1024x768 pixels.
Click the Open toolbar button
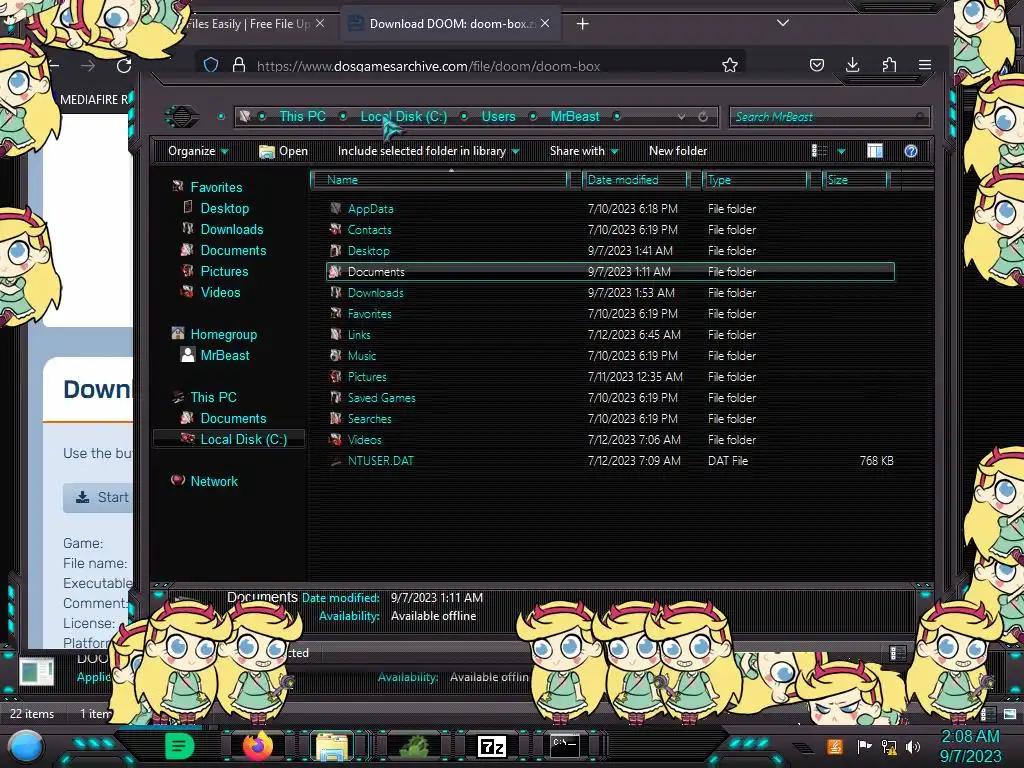[x=283, y=151]
